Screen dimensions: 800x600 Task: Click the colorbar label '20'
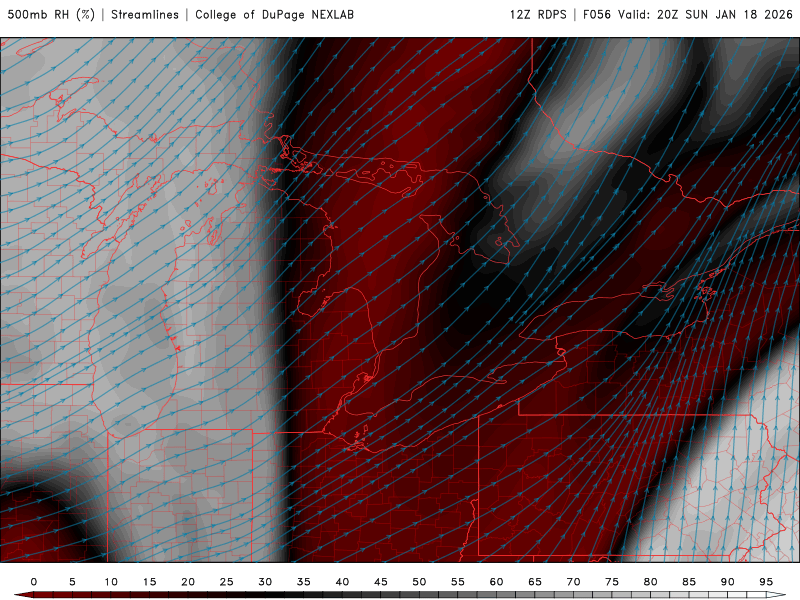188,582
